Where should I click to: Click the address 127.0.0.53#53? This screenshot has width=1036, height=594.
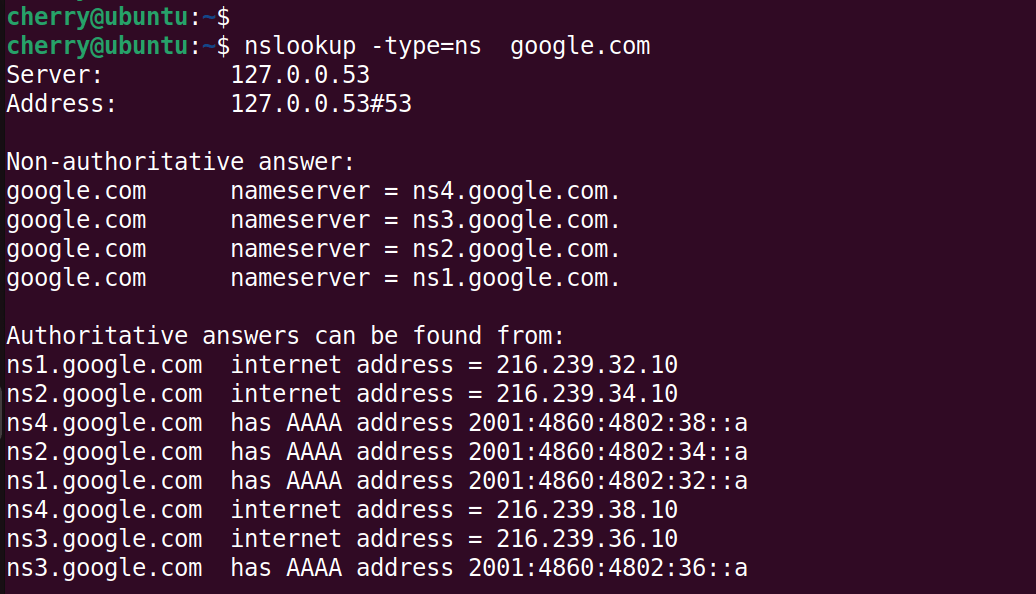(x=321, y=104)
